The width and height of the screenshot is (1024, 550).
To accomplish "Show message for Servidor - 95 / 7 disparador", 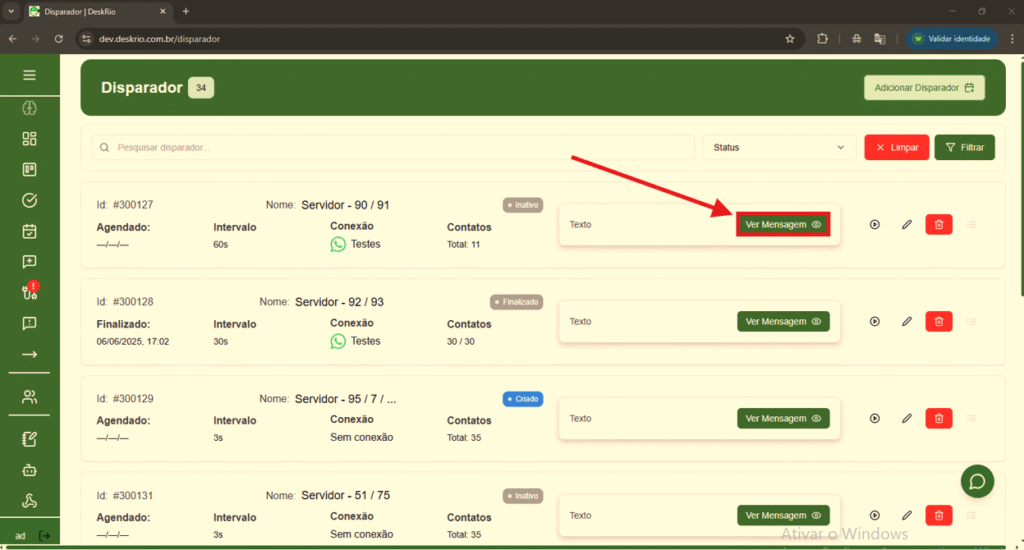I will click(x=783, y=418).
